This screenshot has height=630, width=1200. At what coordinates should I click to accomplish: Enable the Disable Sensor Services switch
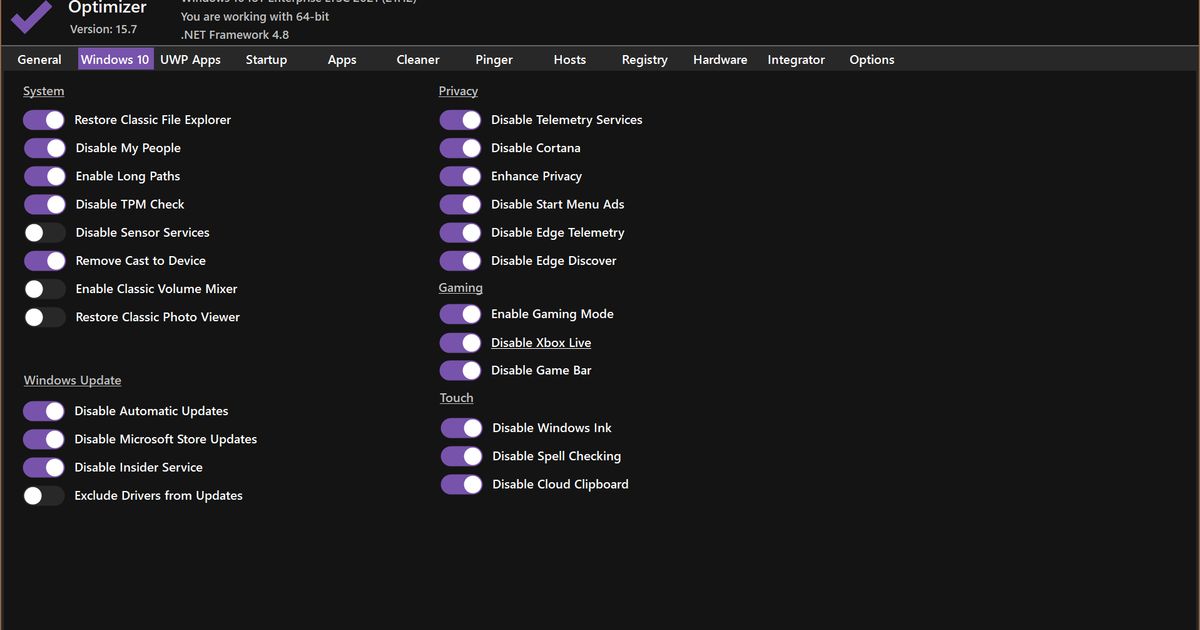pos(45,233)
